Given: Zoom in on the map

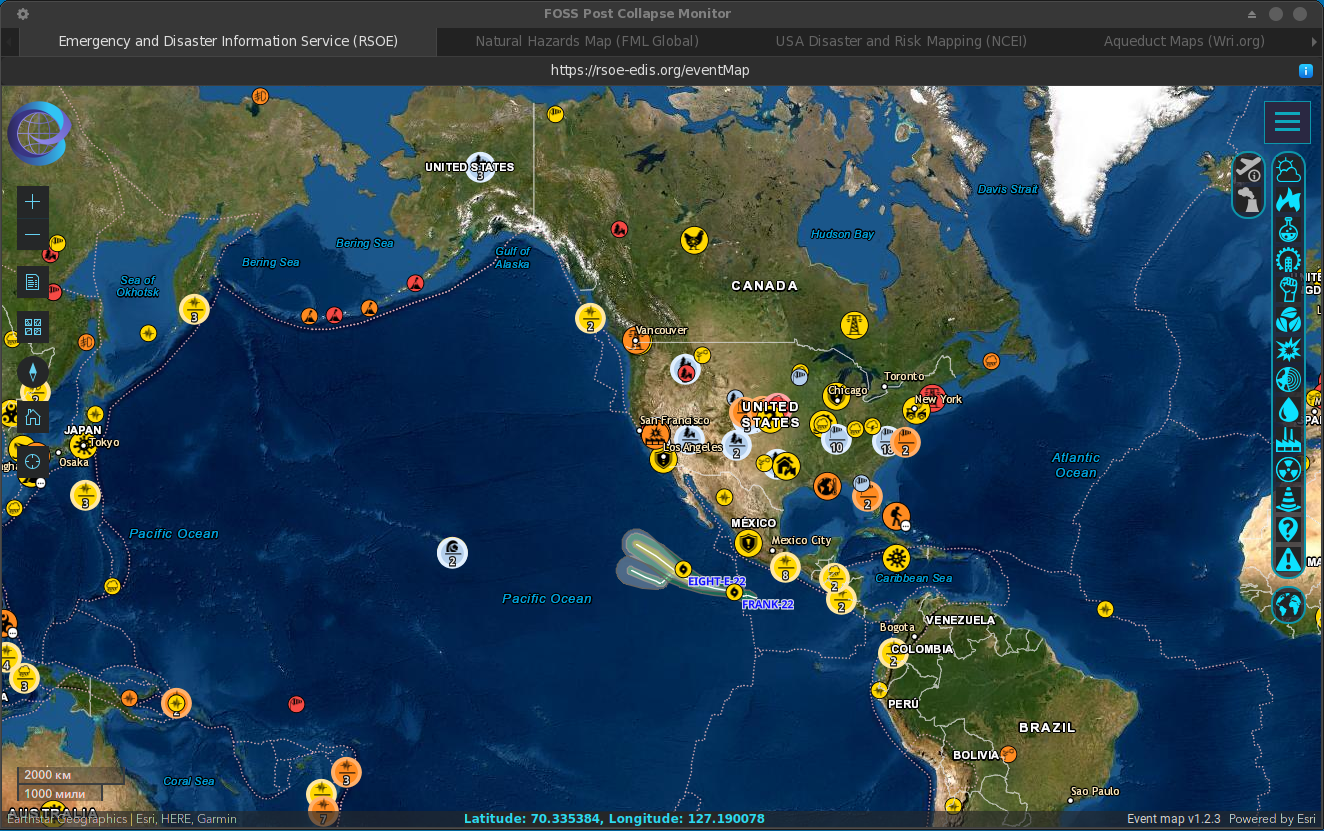Looking at the screenshot, I should [33, 201].
